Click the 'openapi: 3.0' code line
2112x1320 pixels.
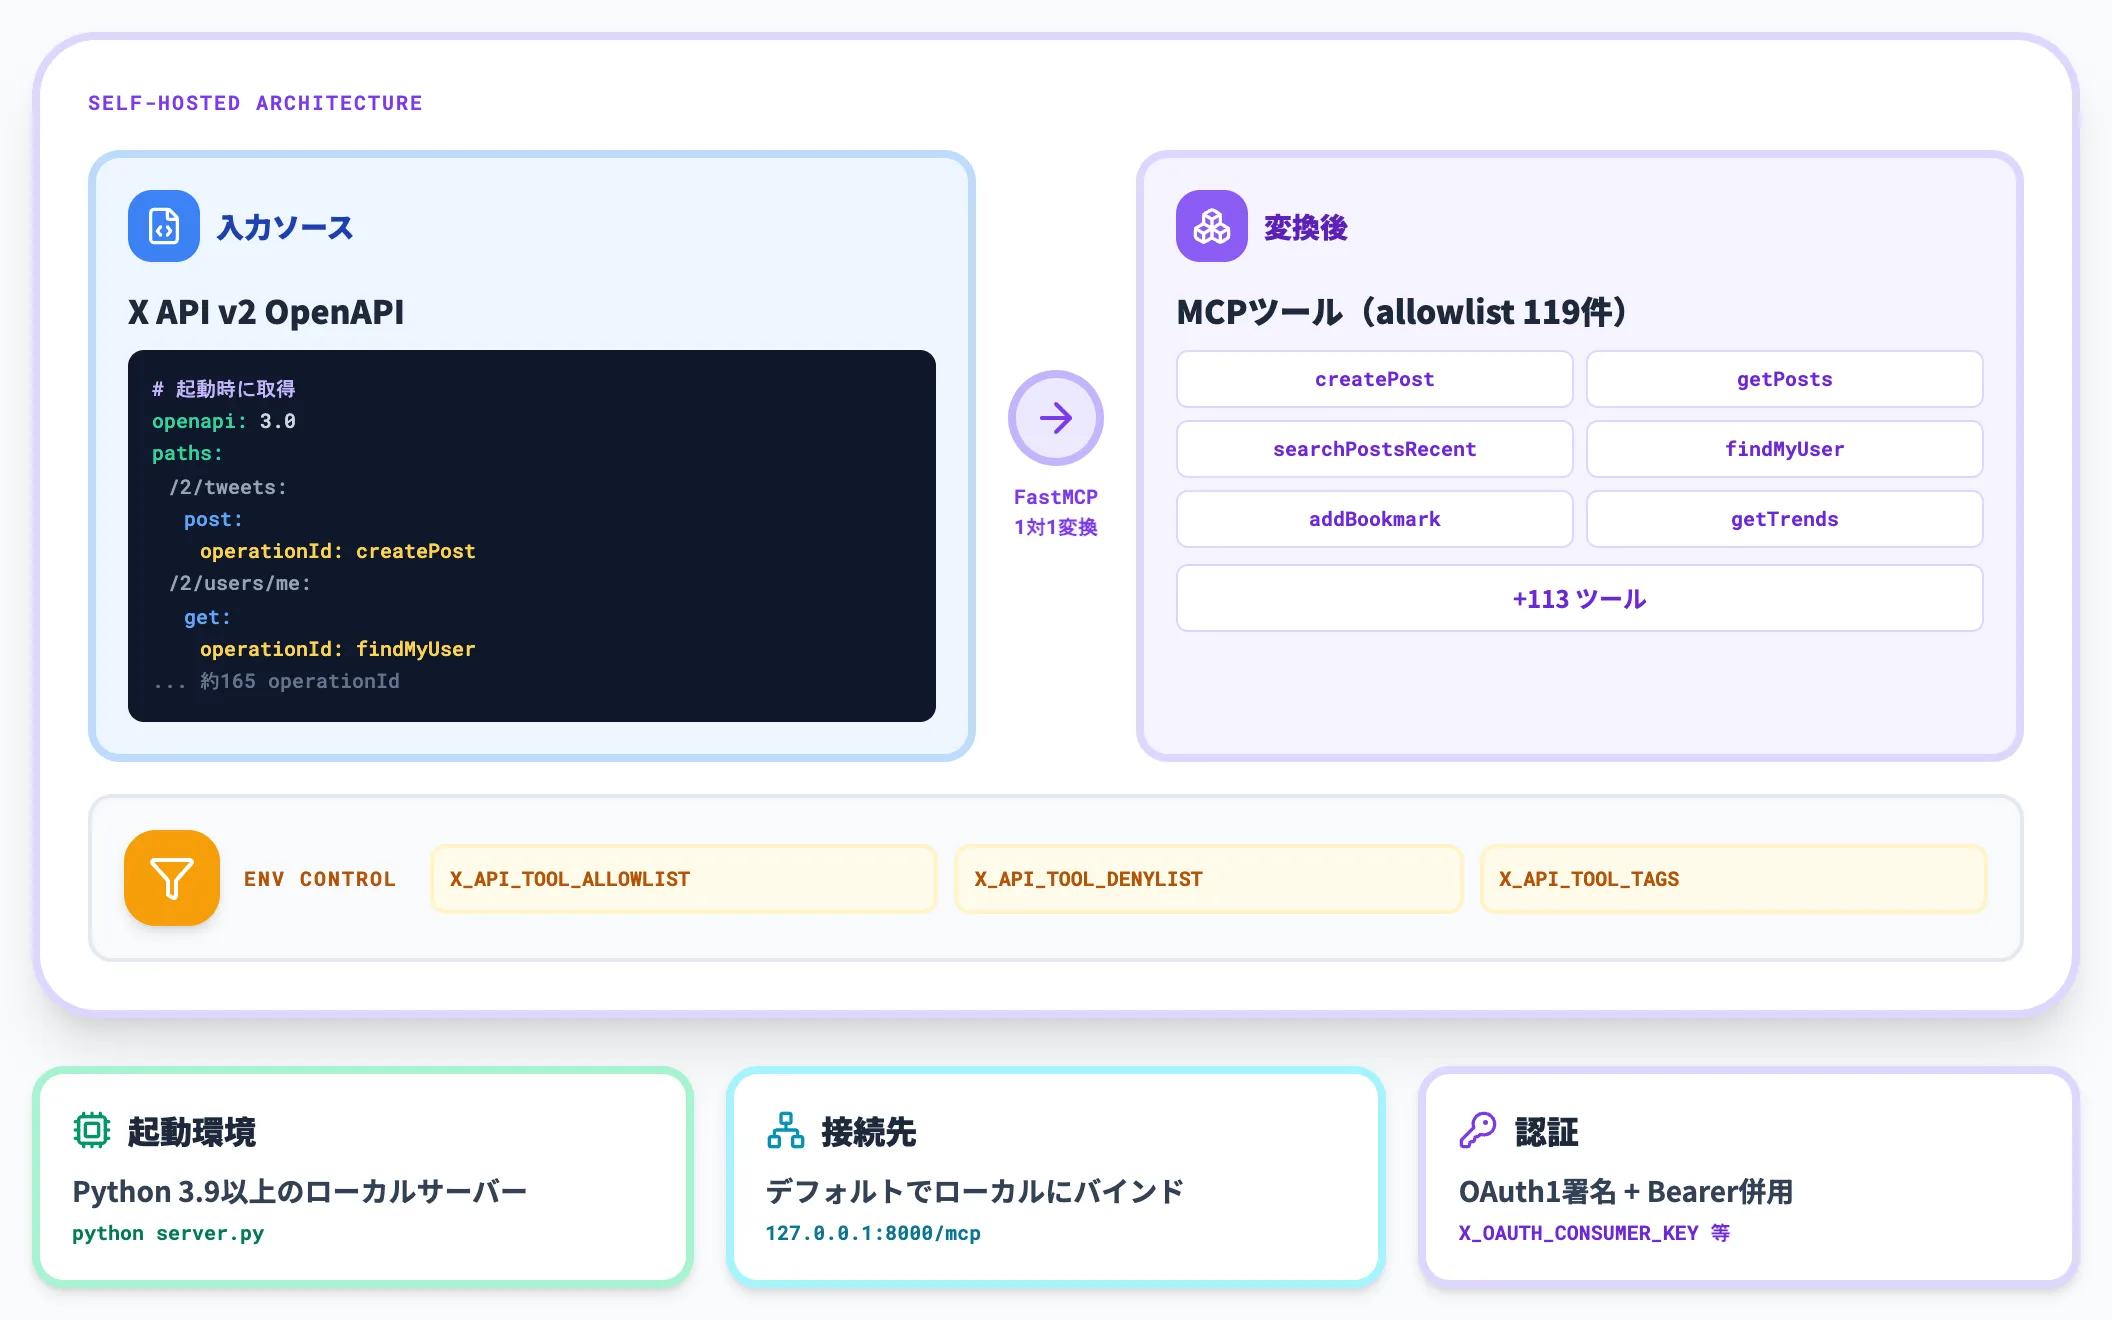pos(223,421)
